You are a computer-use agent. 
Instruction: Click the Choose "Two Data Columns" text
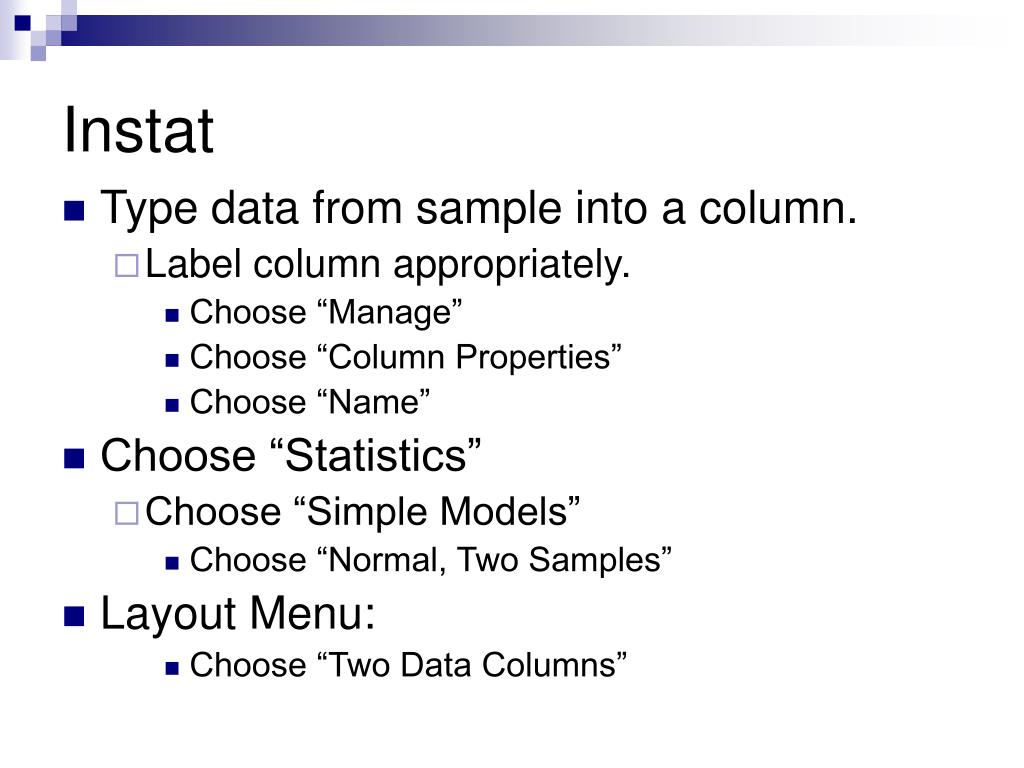408,665
